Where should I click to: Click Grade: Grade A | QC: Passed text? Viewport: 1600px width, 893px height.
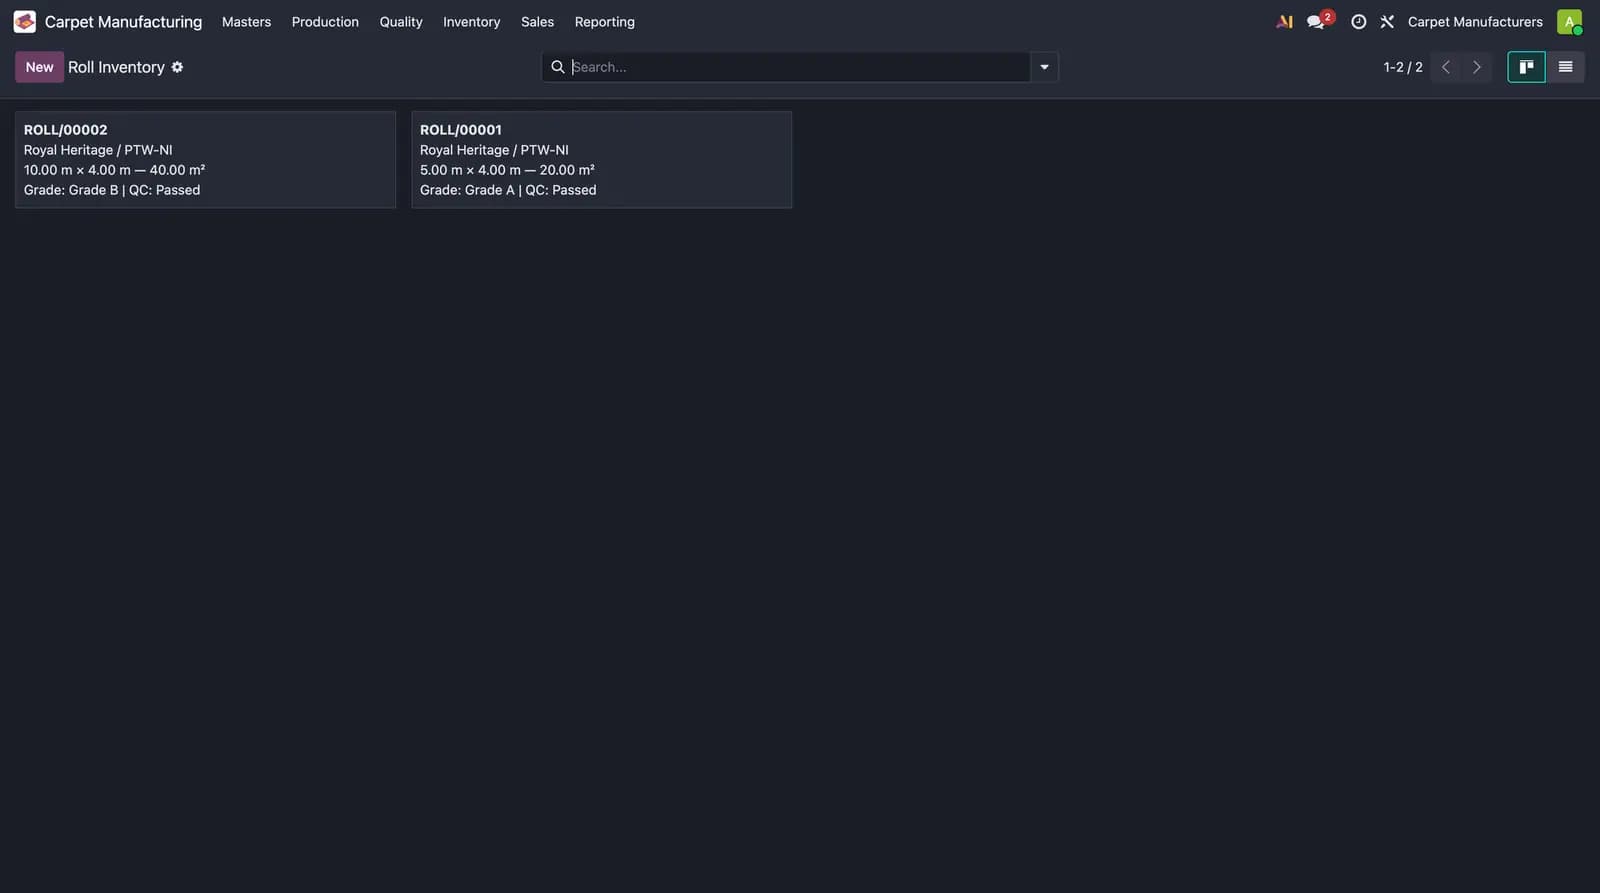click(x=508, y=190)
